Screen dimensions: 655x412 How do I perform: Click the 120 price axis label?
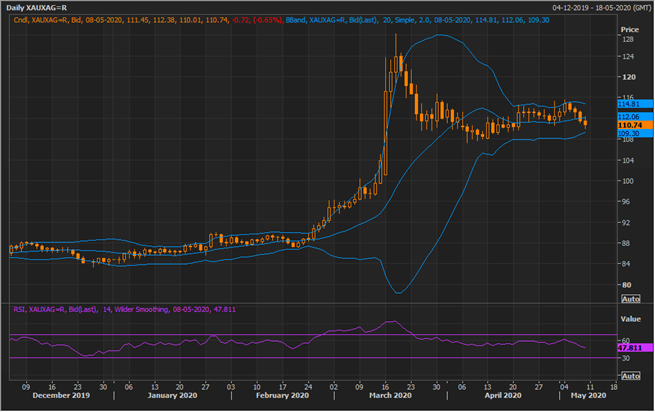[x=629, y=77]
